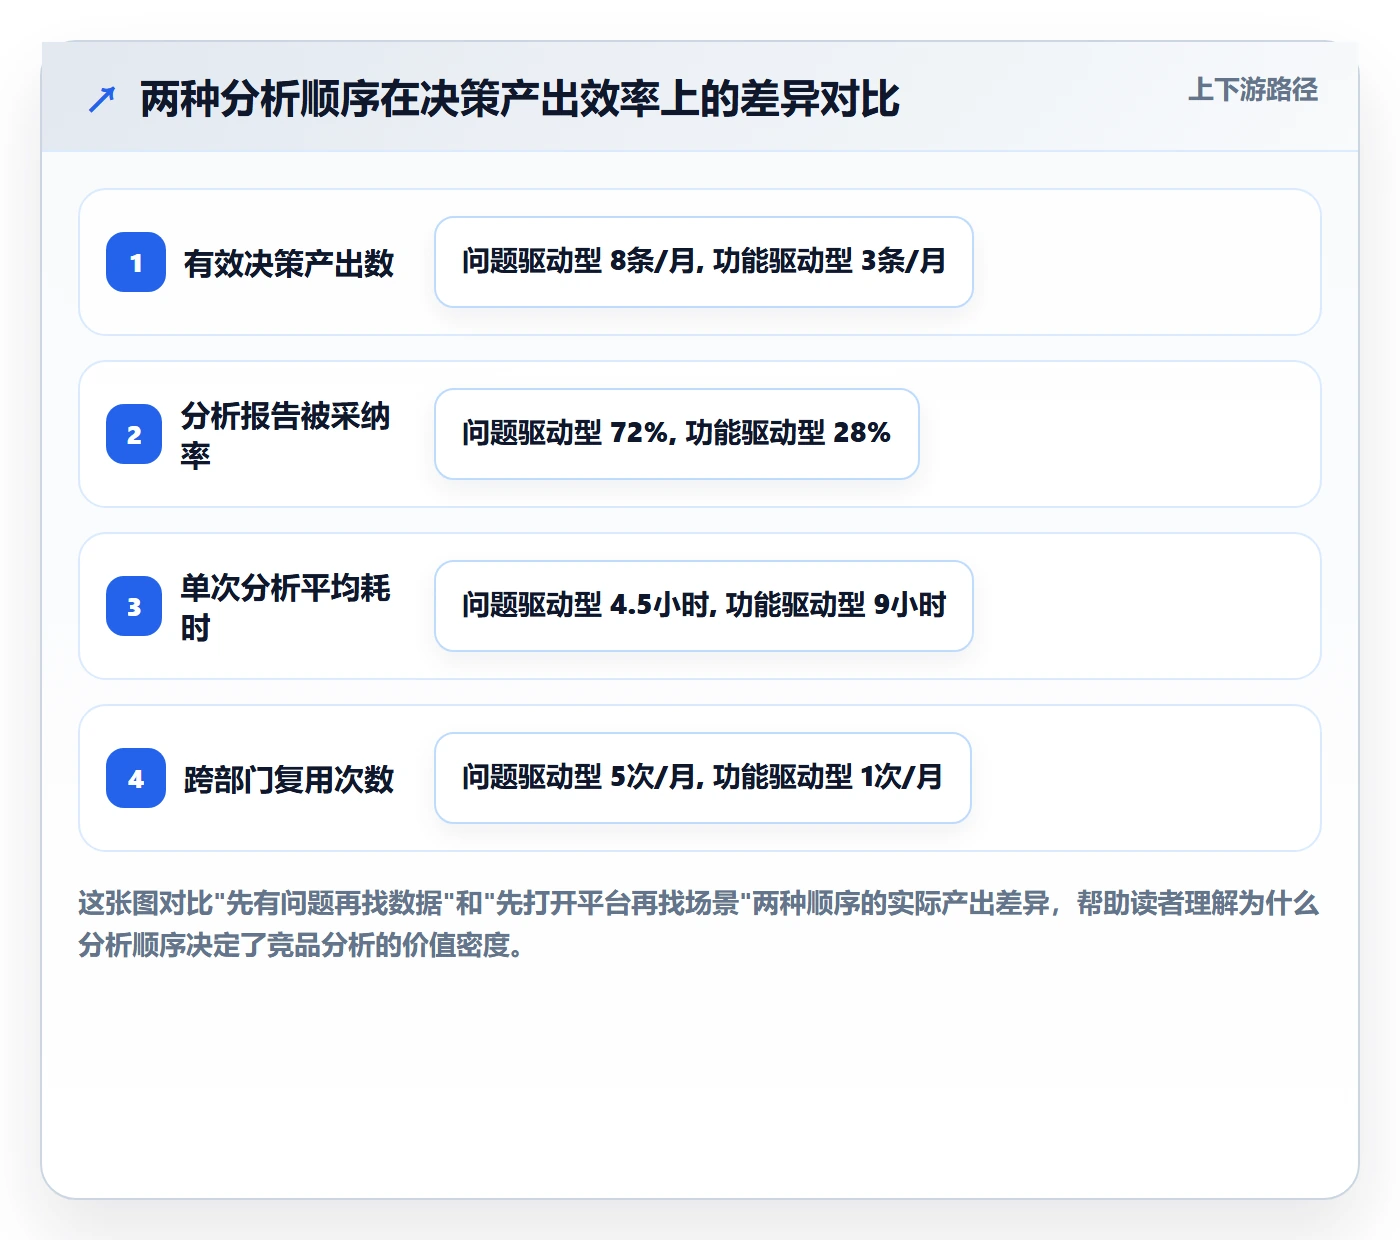Click the number 4 badge
Viewport: 1400px width, 1240px height.
[x=136, y=778]
